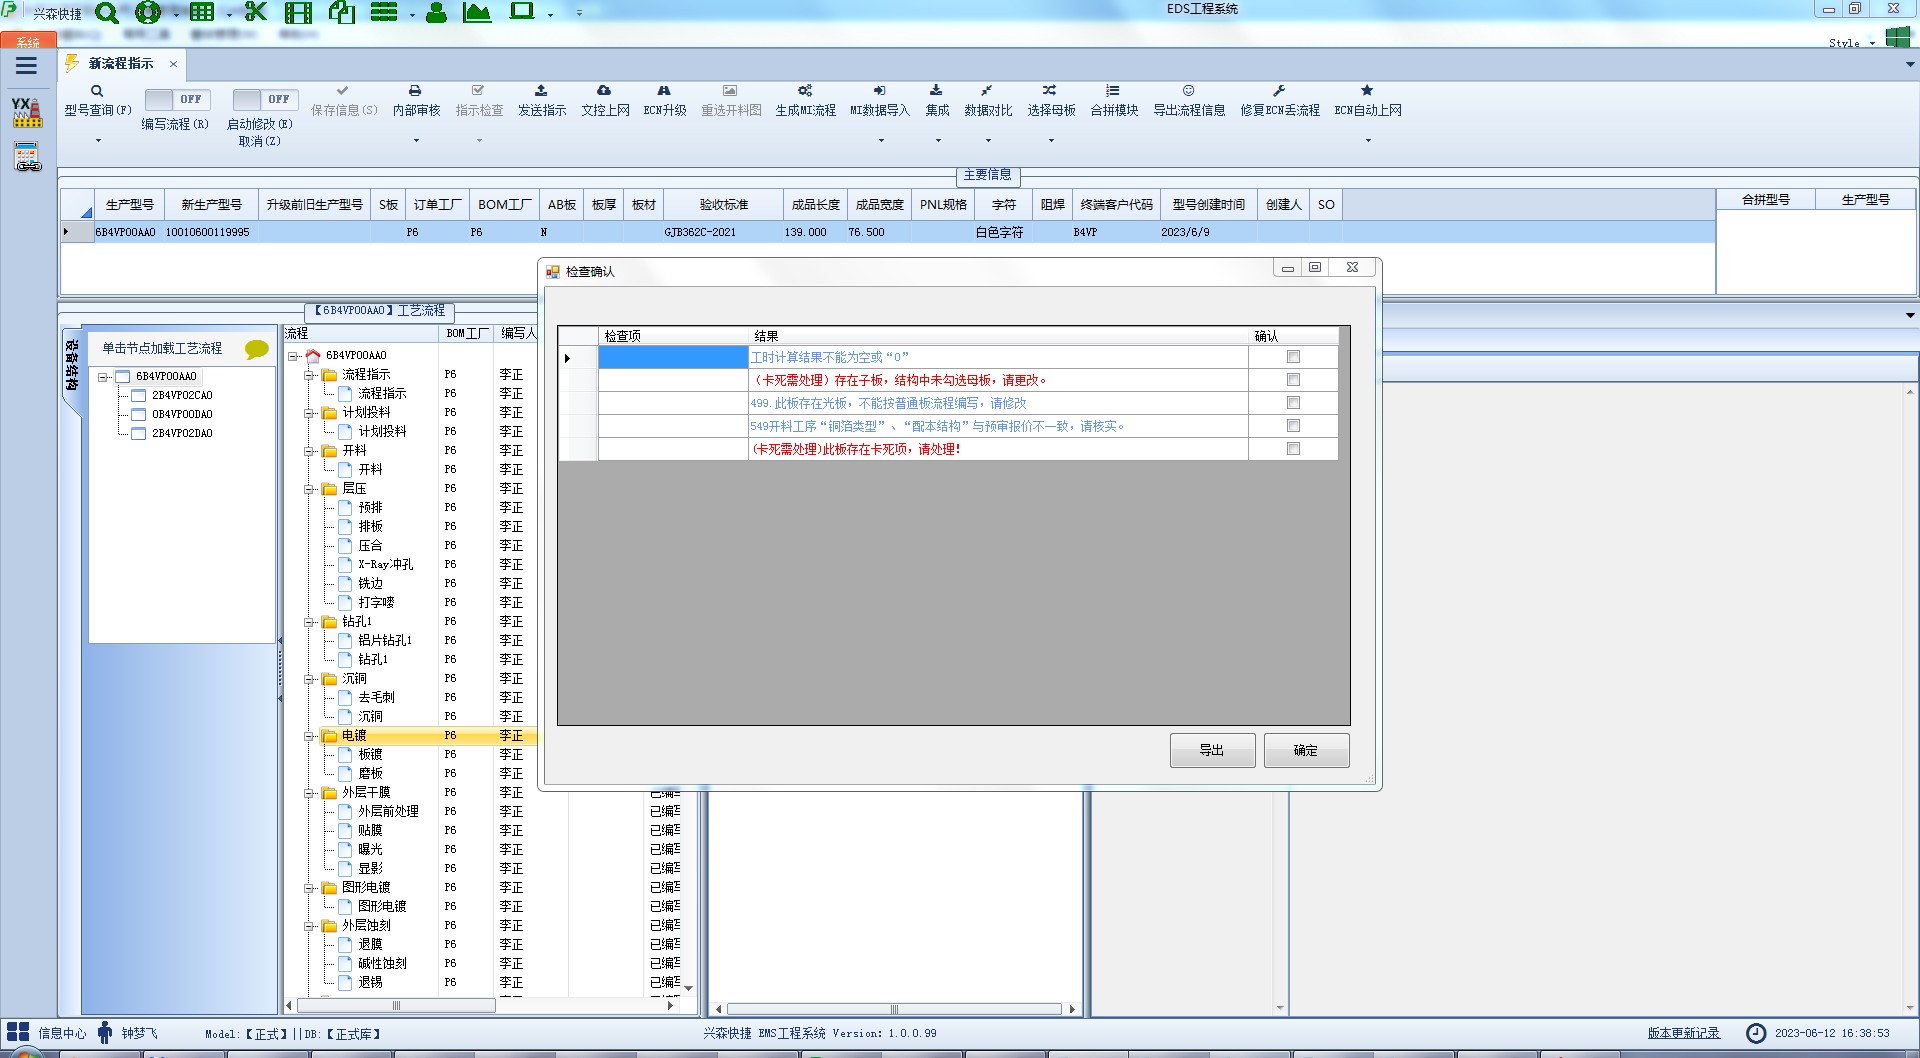Switch to the 新流程指示 tab

(x=121, y=63)
